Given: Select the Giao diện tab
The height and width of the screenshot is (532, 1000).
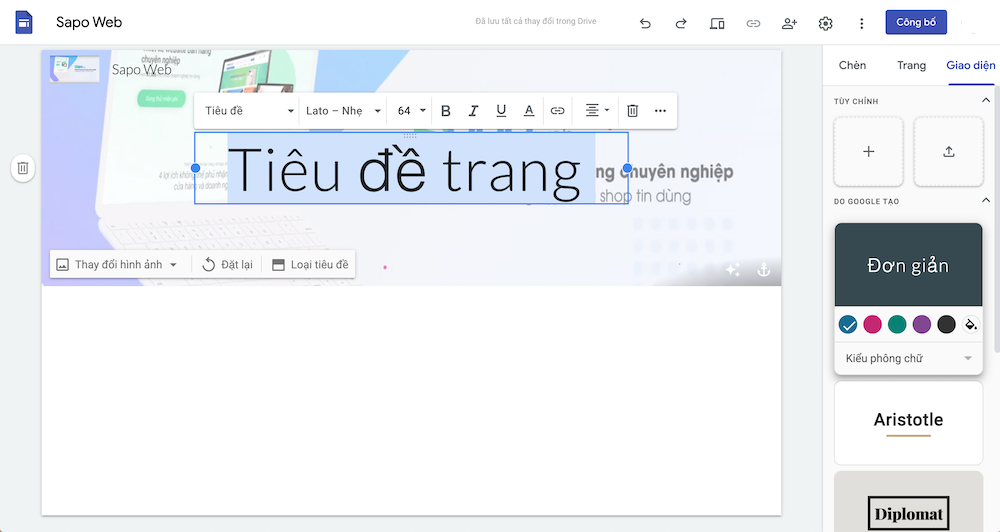Looking at the screenshot, I should click(x=971, y=65).
